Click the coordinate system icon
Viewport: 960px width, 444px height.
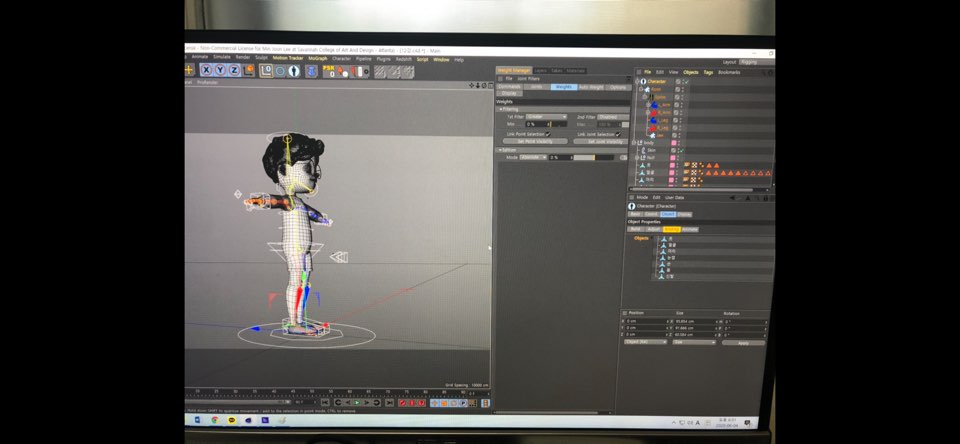pos(248,70)
